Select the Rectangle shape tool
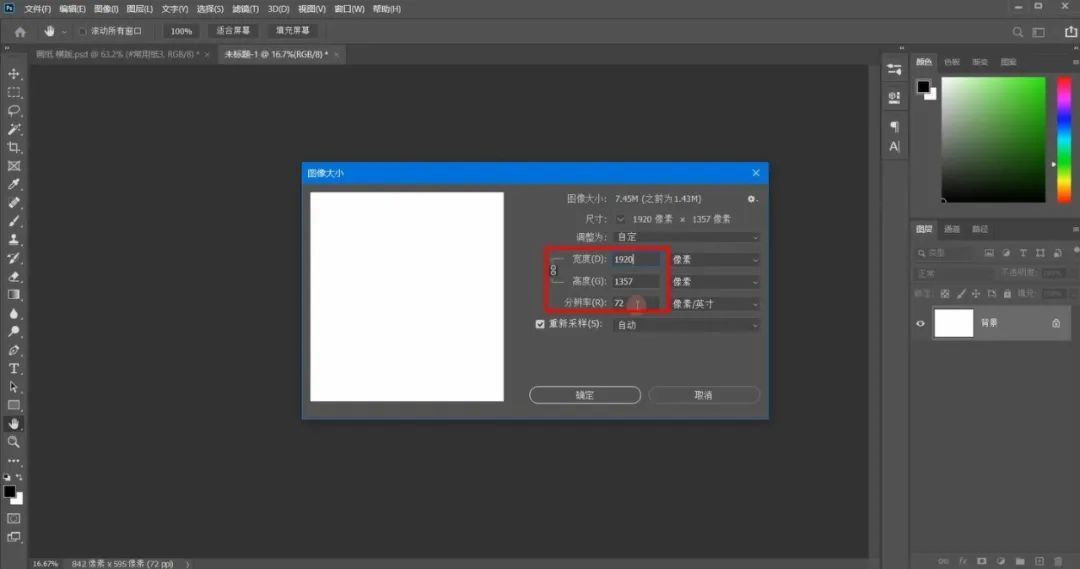The image size is (1080, 569). point(14,406)
